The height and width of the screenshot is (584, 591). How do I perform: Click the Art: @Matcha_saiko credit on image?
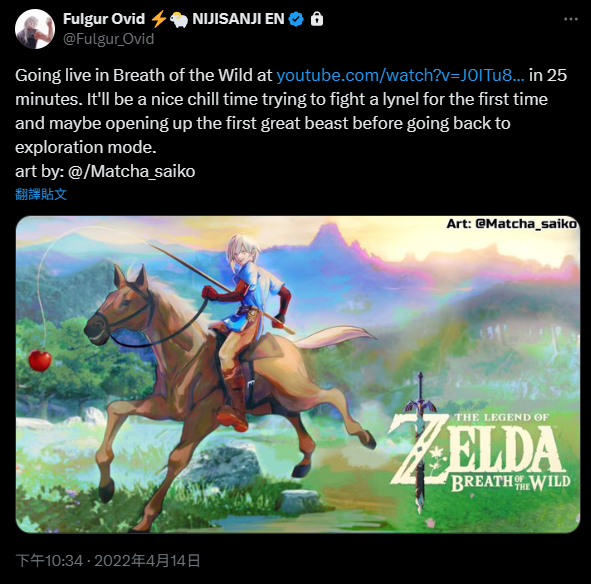pyautogui.click(x=511, y=224)
